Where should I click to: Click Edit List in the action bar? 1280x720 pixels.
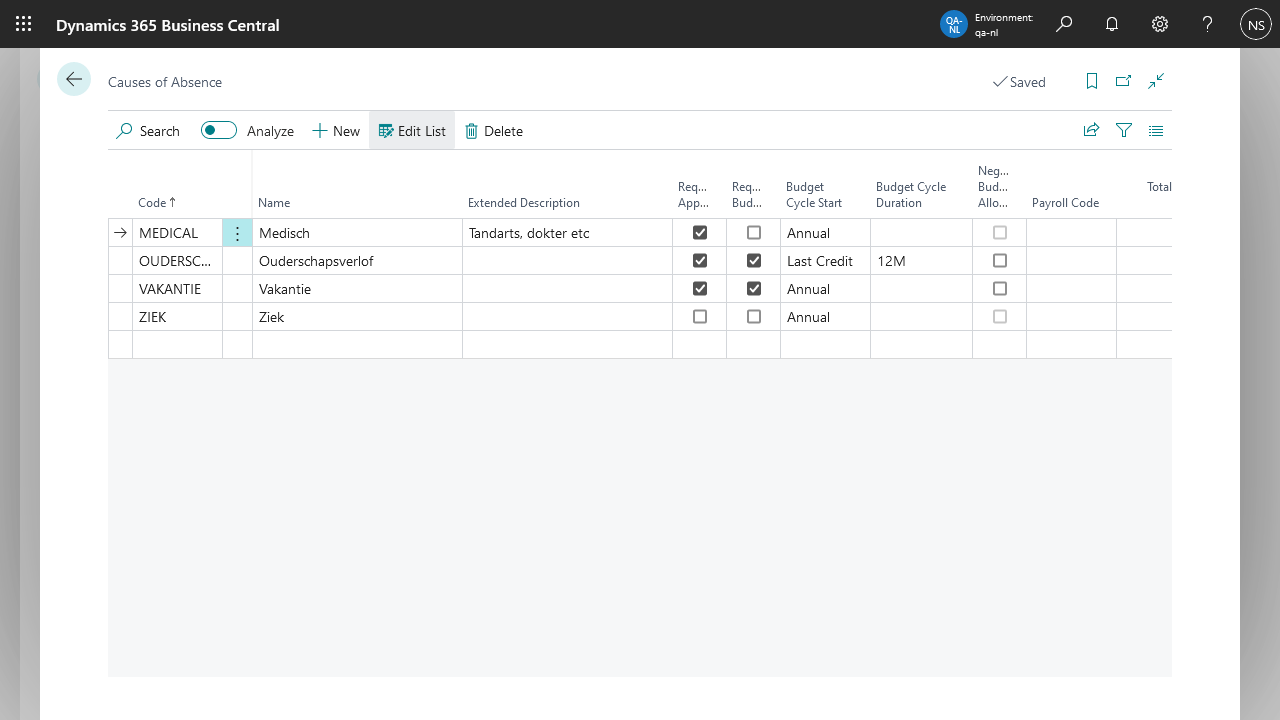pyautogui.click(x=412, y=131)
